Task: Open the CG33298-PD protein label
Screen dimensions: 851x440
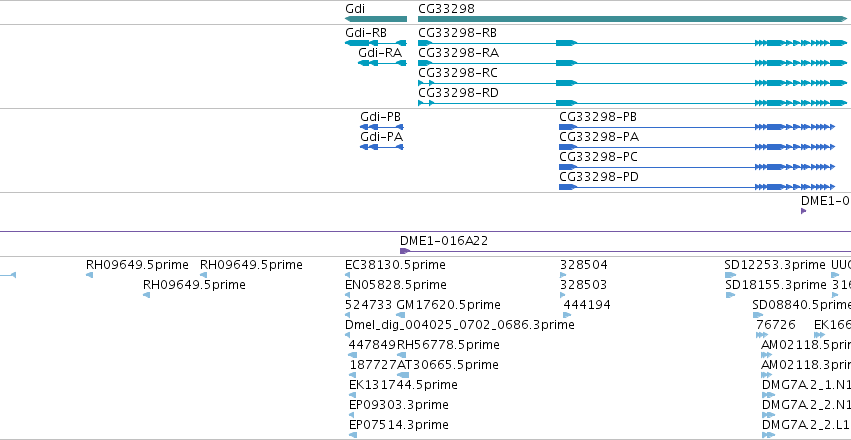Action: (x=599, y=177)
